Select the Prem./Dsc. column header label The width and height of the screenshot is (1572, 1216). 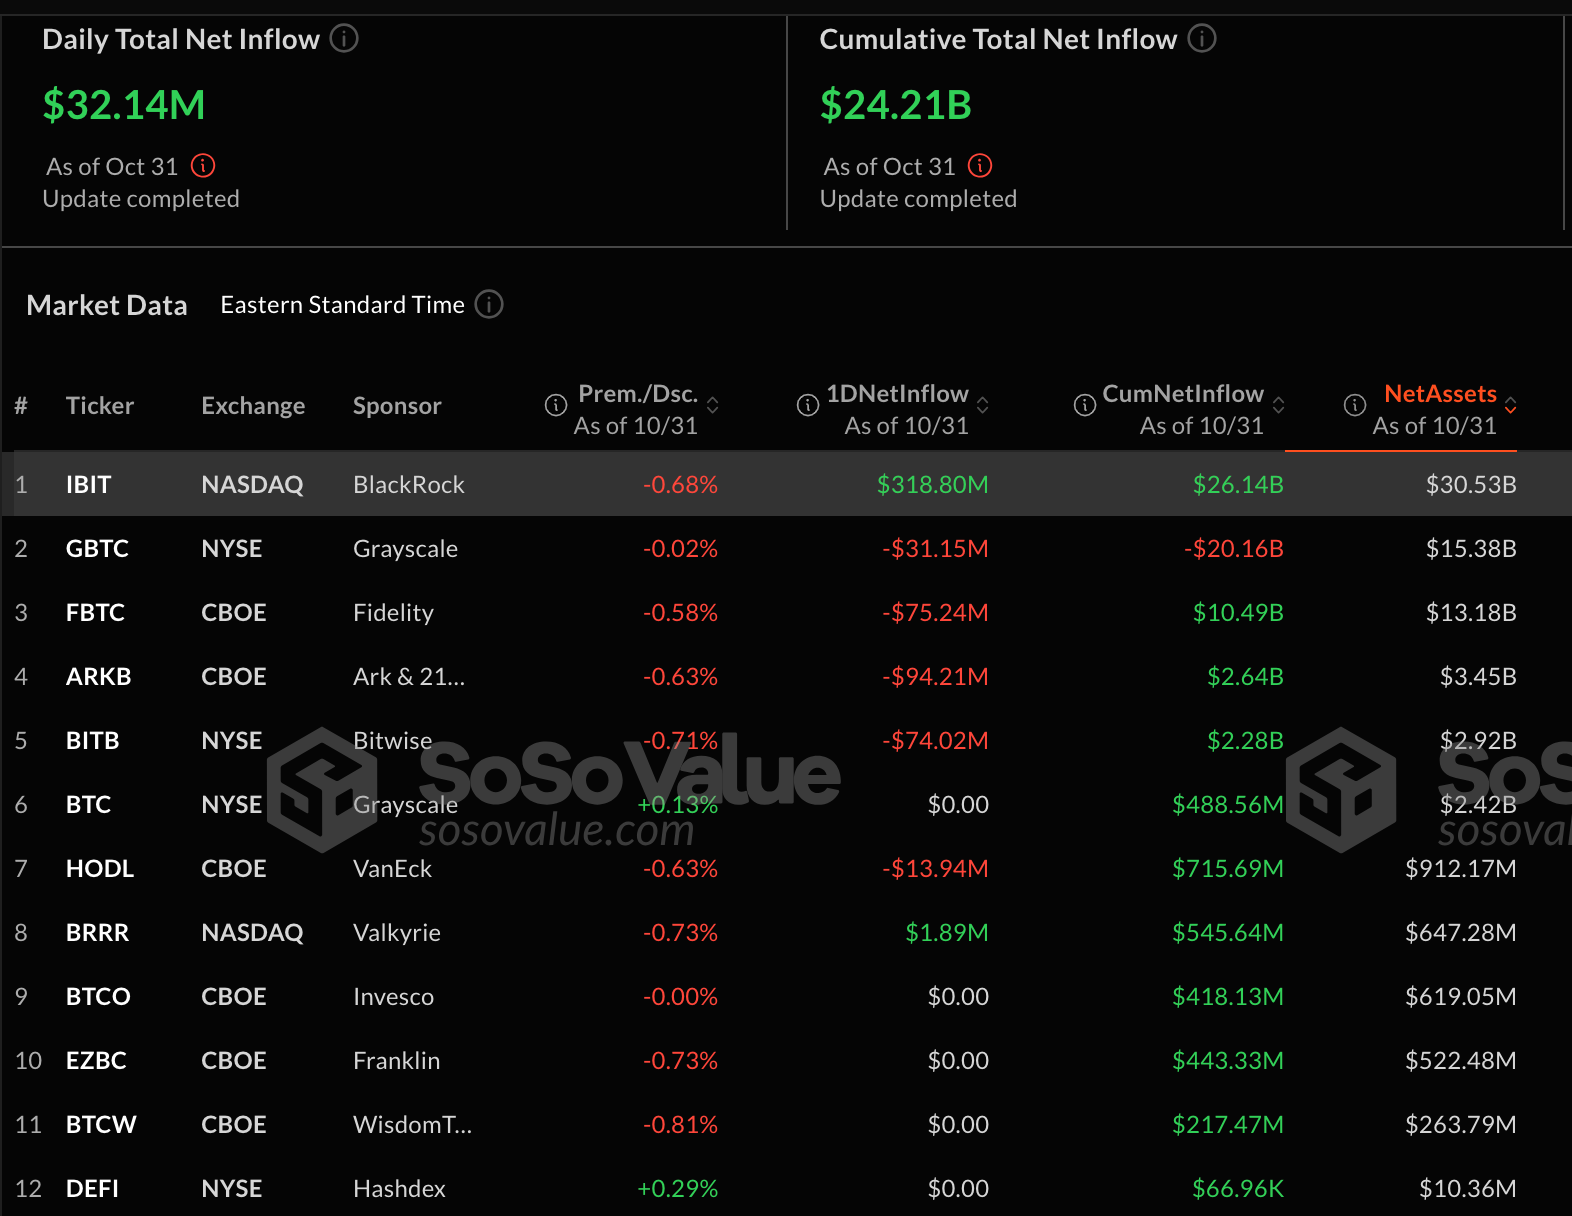(x=638, y=394)
